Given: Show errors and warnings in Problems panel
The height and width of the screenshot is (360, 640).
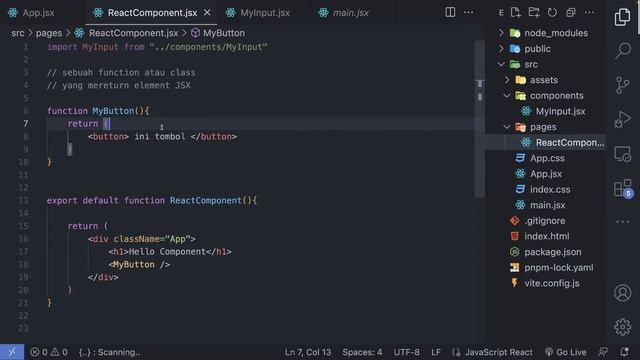Looking at the screenshot, I should (x=49, y=352).
